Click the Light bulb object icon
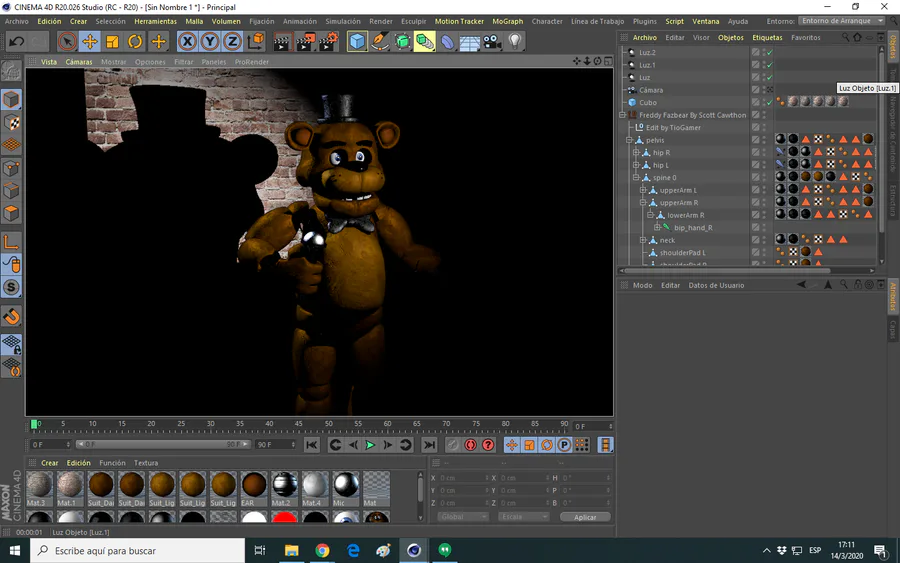 515,41
